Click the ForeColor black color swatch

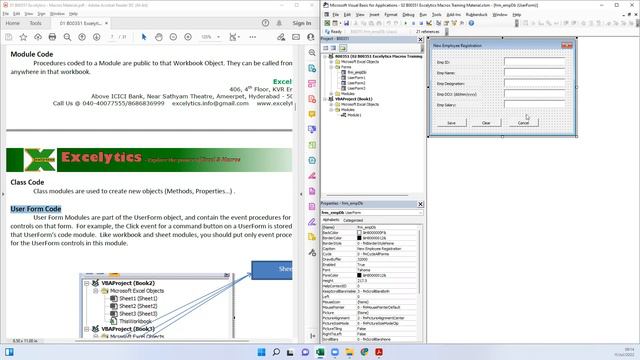coord(359,276)
